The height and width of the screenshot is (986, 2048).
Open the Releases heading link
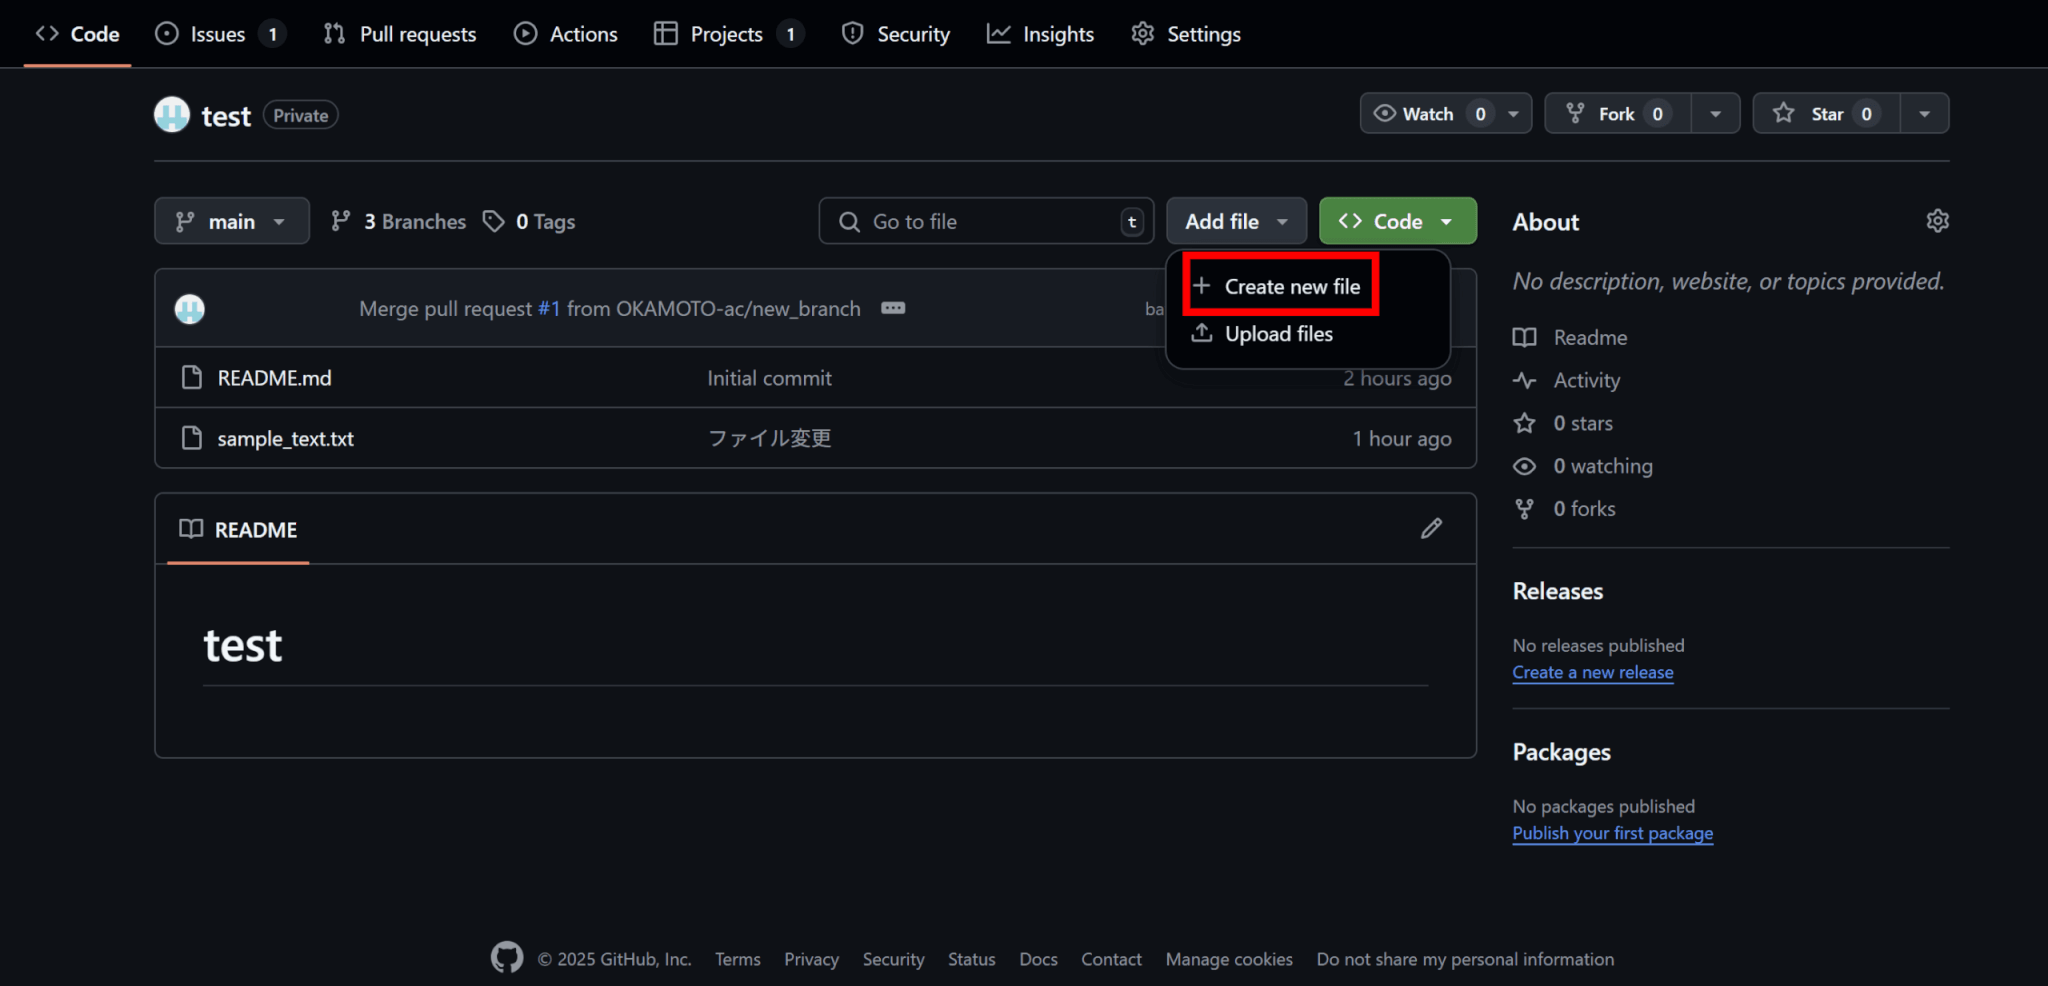point(1558,591)
